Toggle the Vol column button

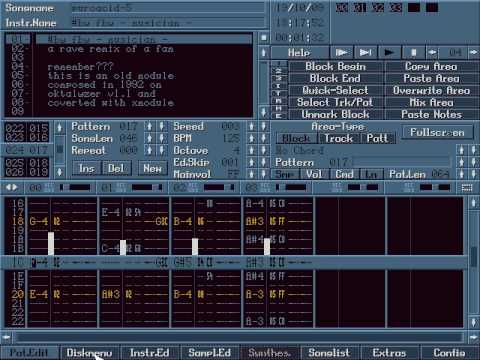pos(314,174)
